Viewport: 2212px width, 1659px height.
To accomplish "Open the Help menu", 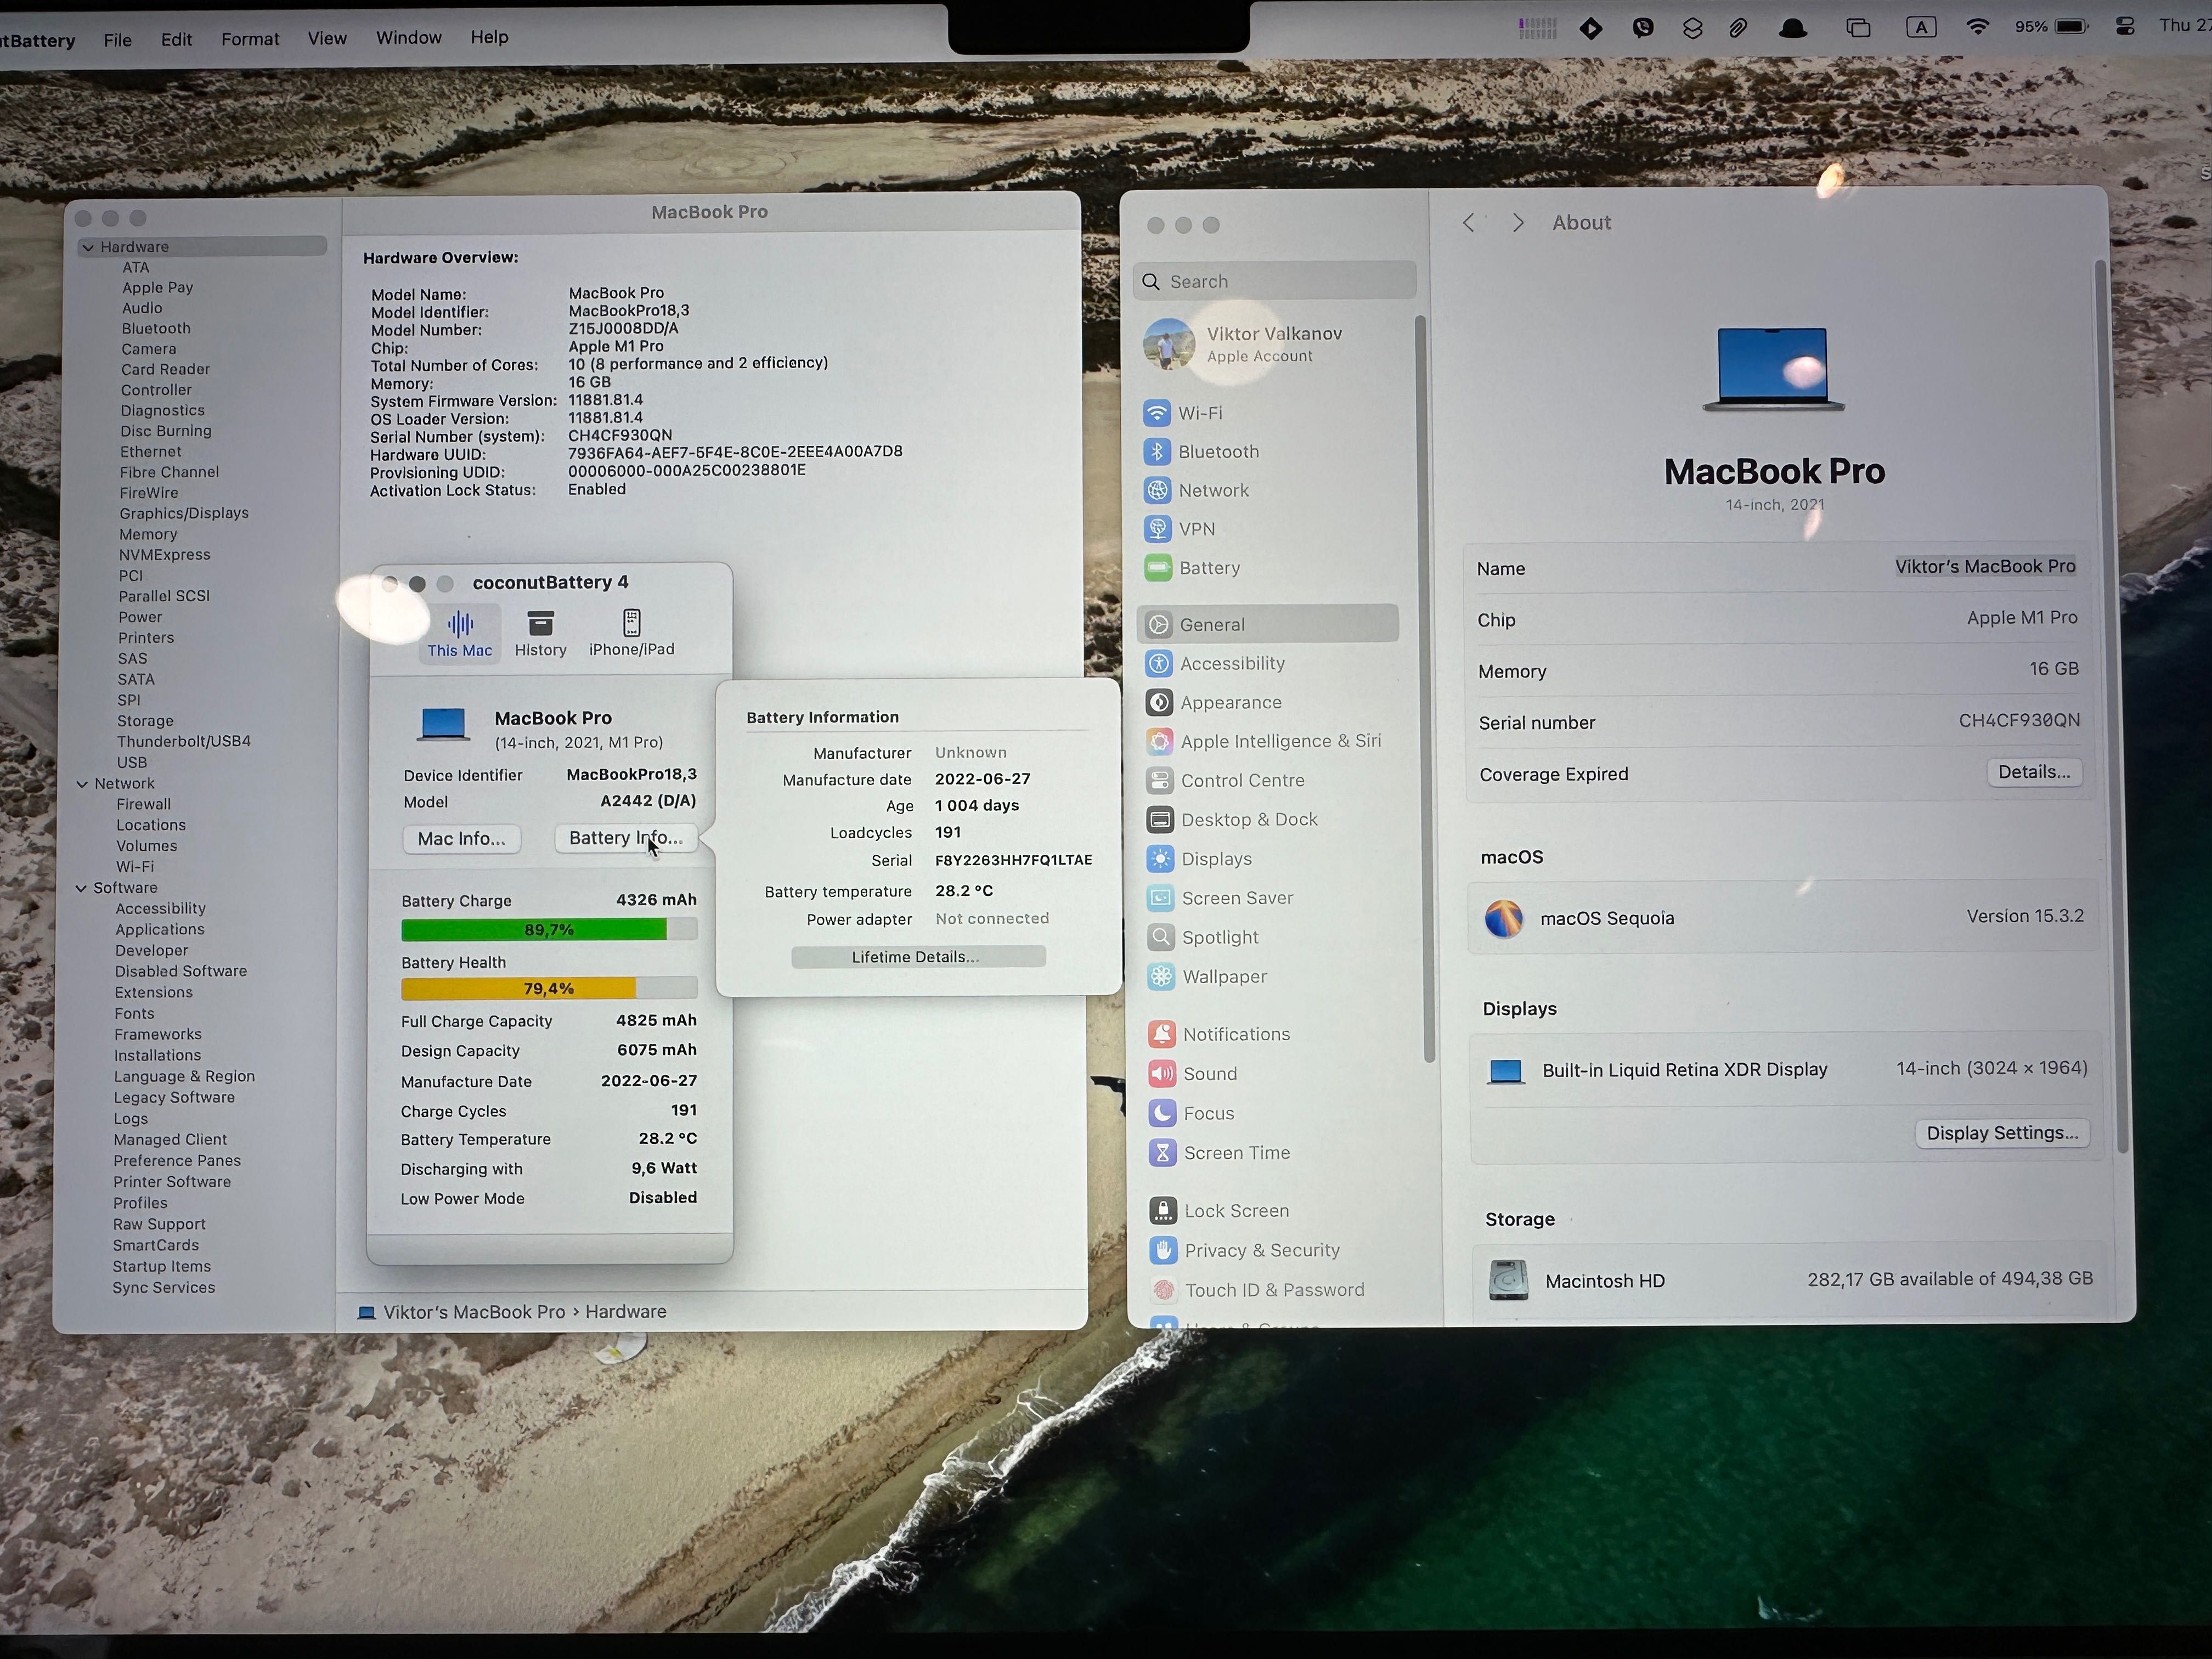I will [489, 37].
